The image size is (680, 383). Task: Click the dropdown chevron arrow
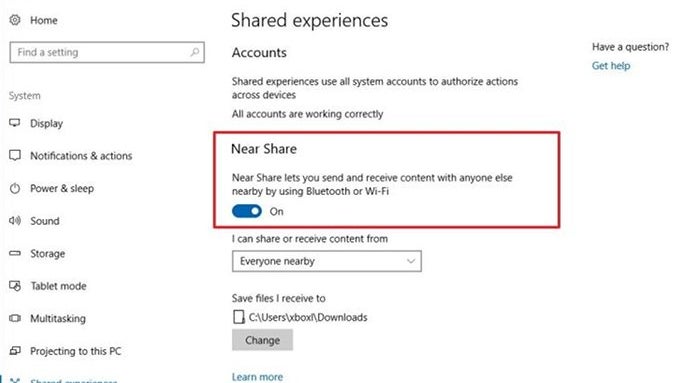tap(411, 261)
